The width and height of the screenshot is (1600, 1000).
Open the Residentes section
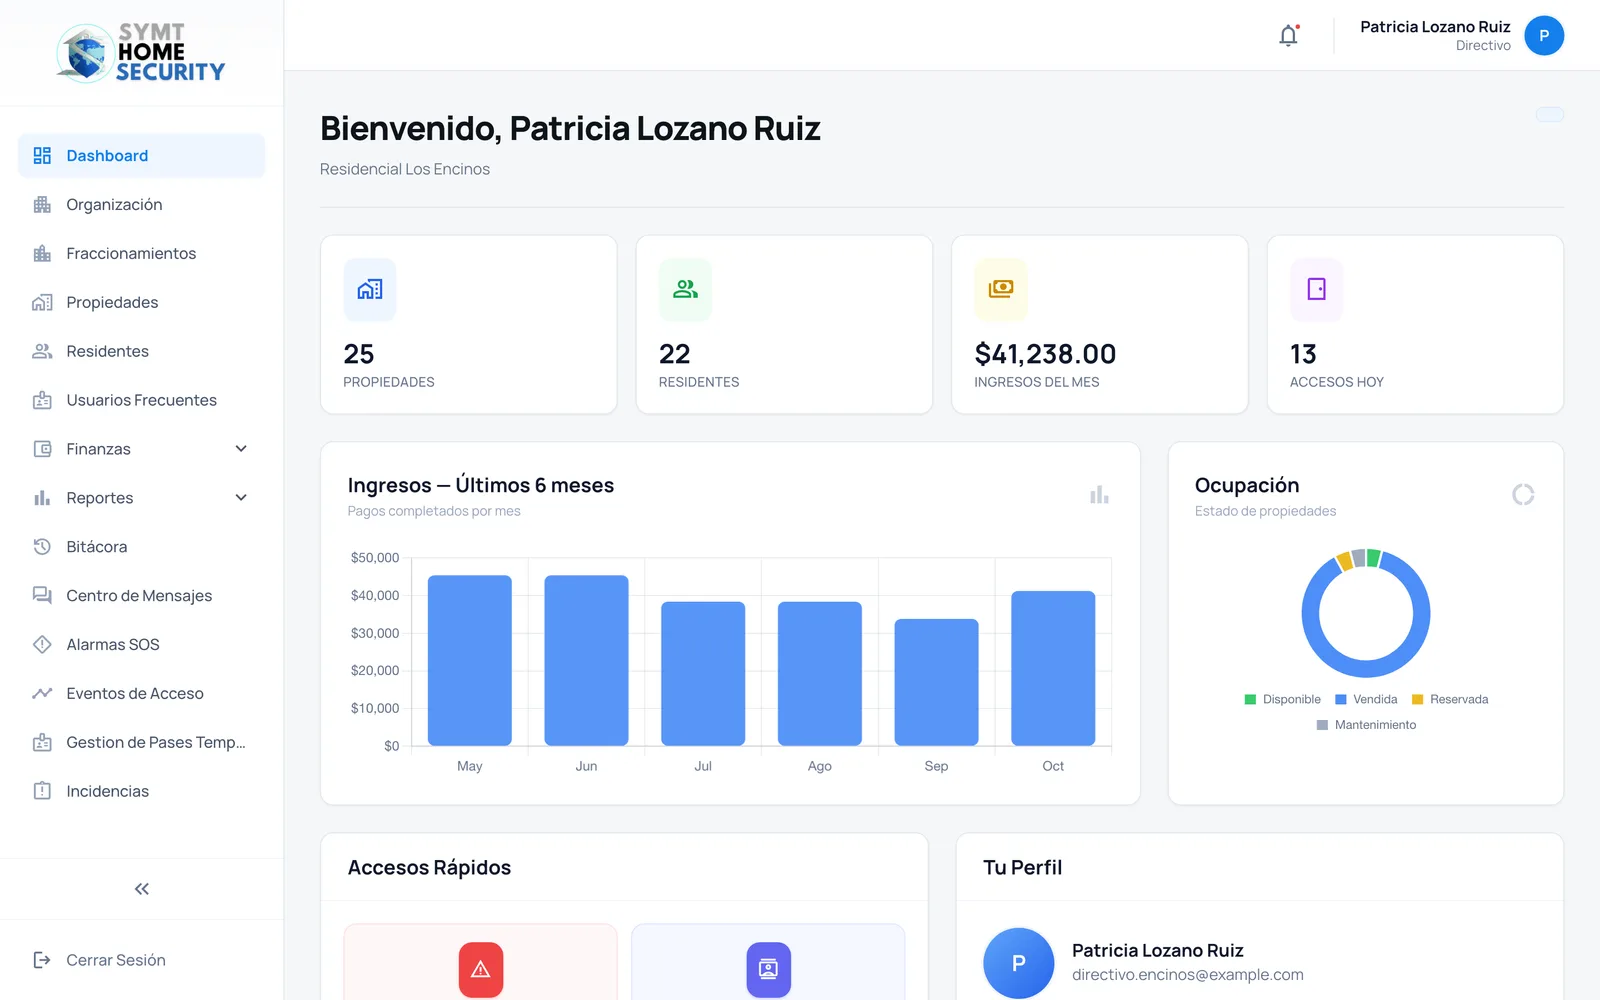(141, 352)
